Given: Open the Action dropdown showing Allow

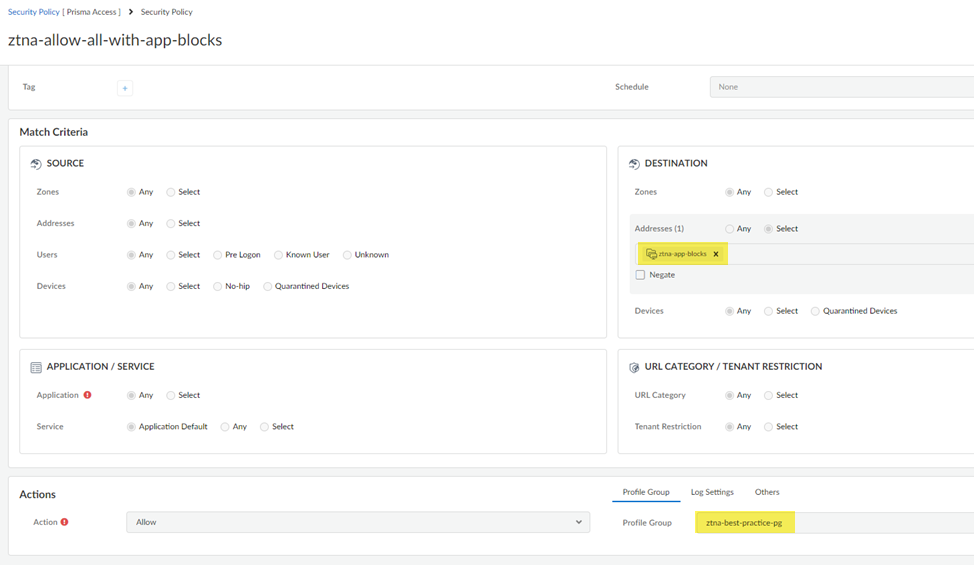Looking at the screenshot, I should click(357, 522).
